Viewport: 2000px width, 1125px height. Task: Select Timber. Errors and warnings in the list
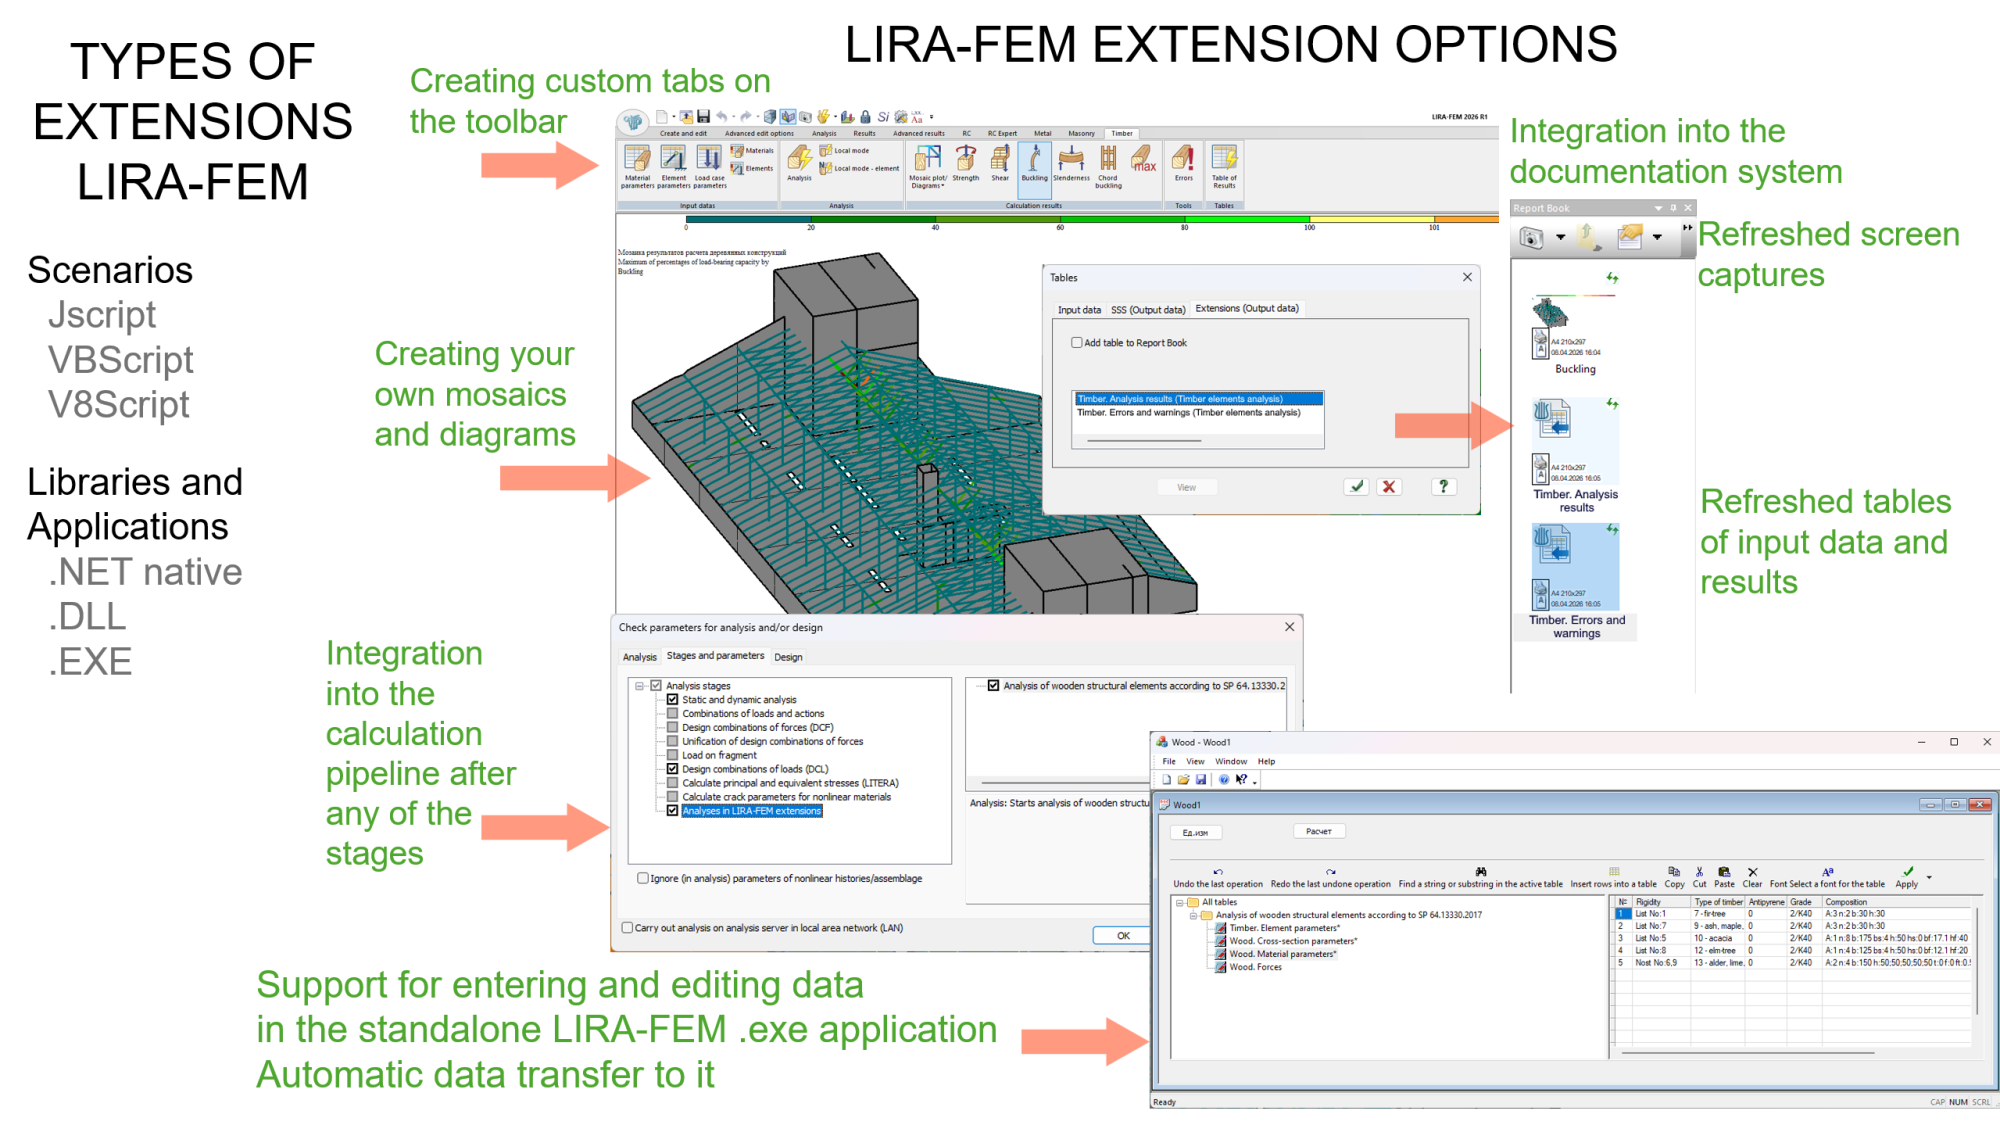[x=1188, y=413]
